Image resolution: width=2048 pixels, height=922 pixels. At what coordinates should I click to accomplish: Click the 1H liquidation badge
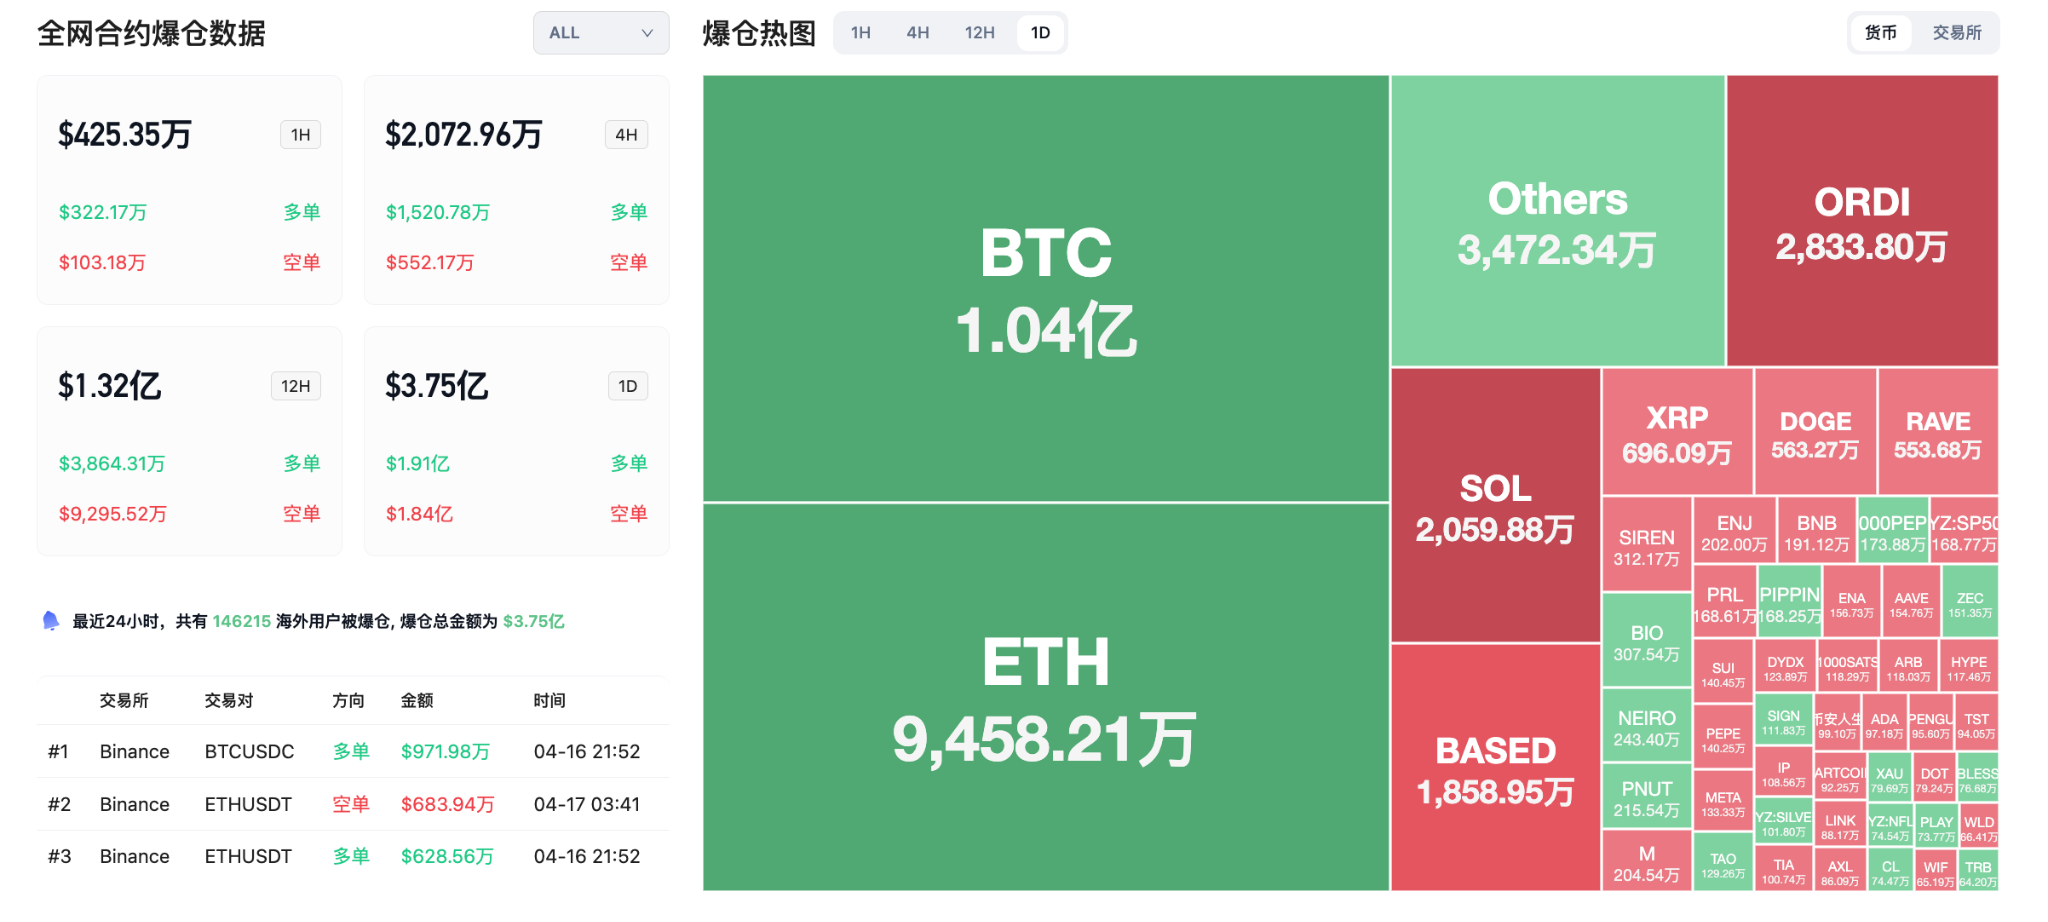point(300,135)
